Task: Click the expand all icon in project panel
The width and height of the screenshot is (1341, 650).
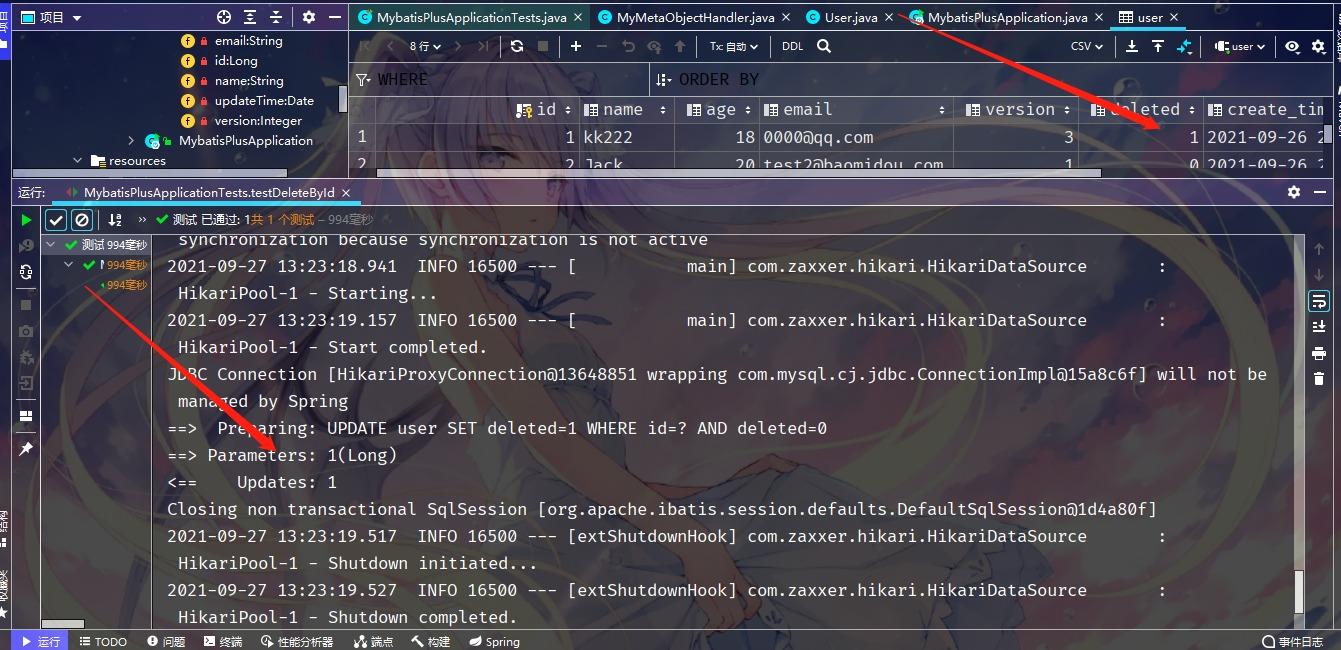Action: (x=250, y=17)
